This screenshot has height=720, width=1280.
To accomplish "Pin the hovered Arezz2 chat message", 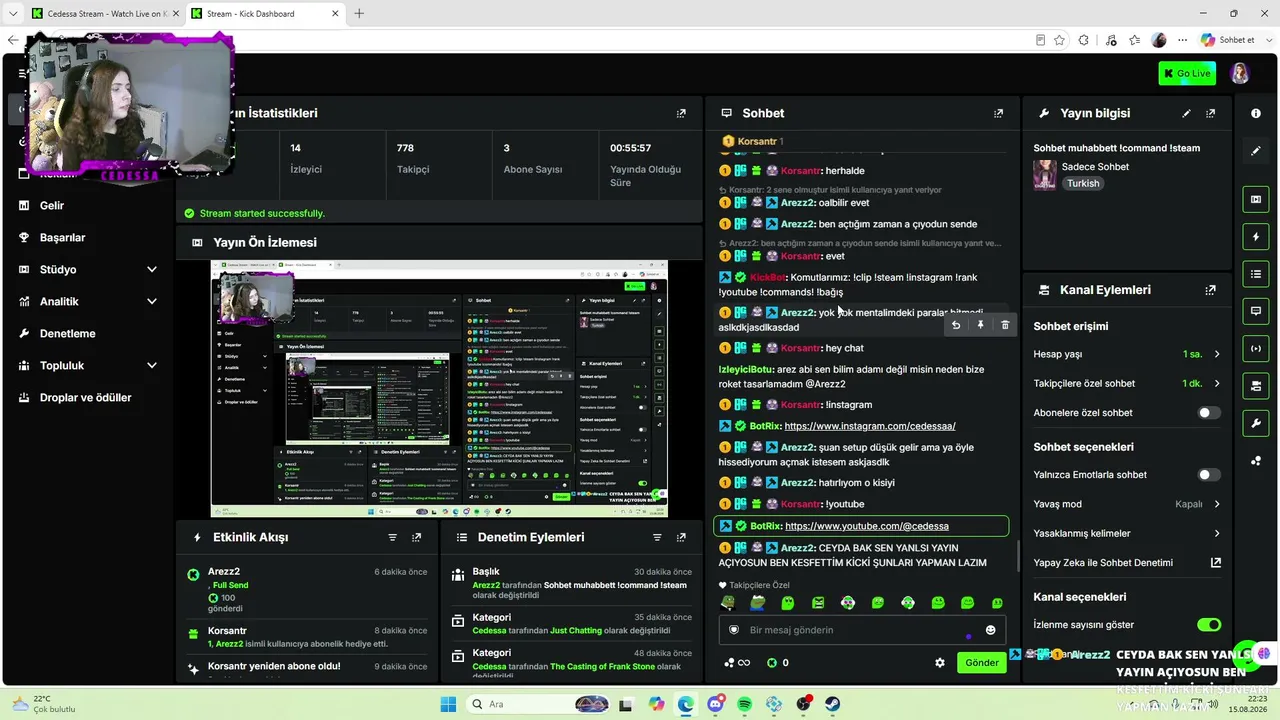I will pos(980,325).
